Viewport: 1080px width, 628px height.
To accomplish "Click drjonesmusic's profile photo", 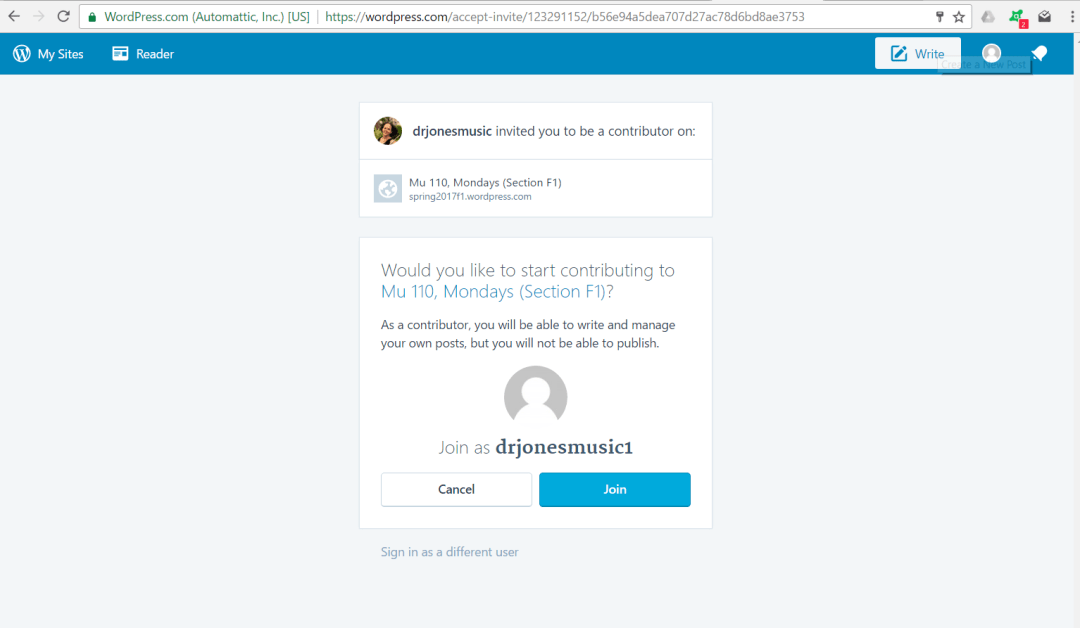I will 388,131.
